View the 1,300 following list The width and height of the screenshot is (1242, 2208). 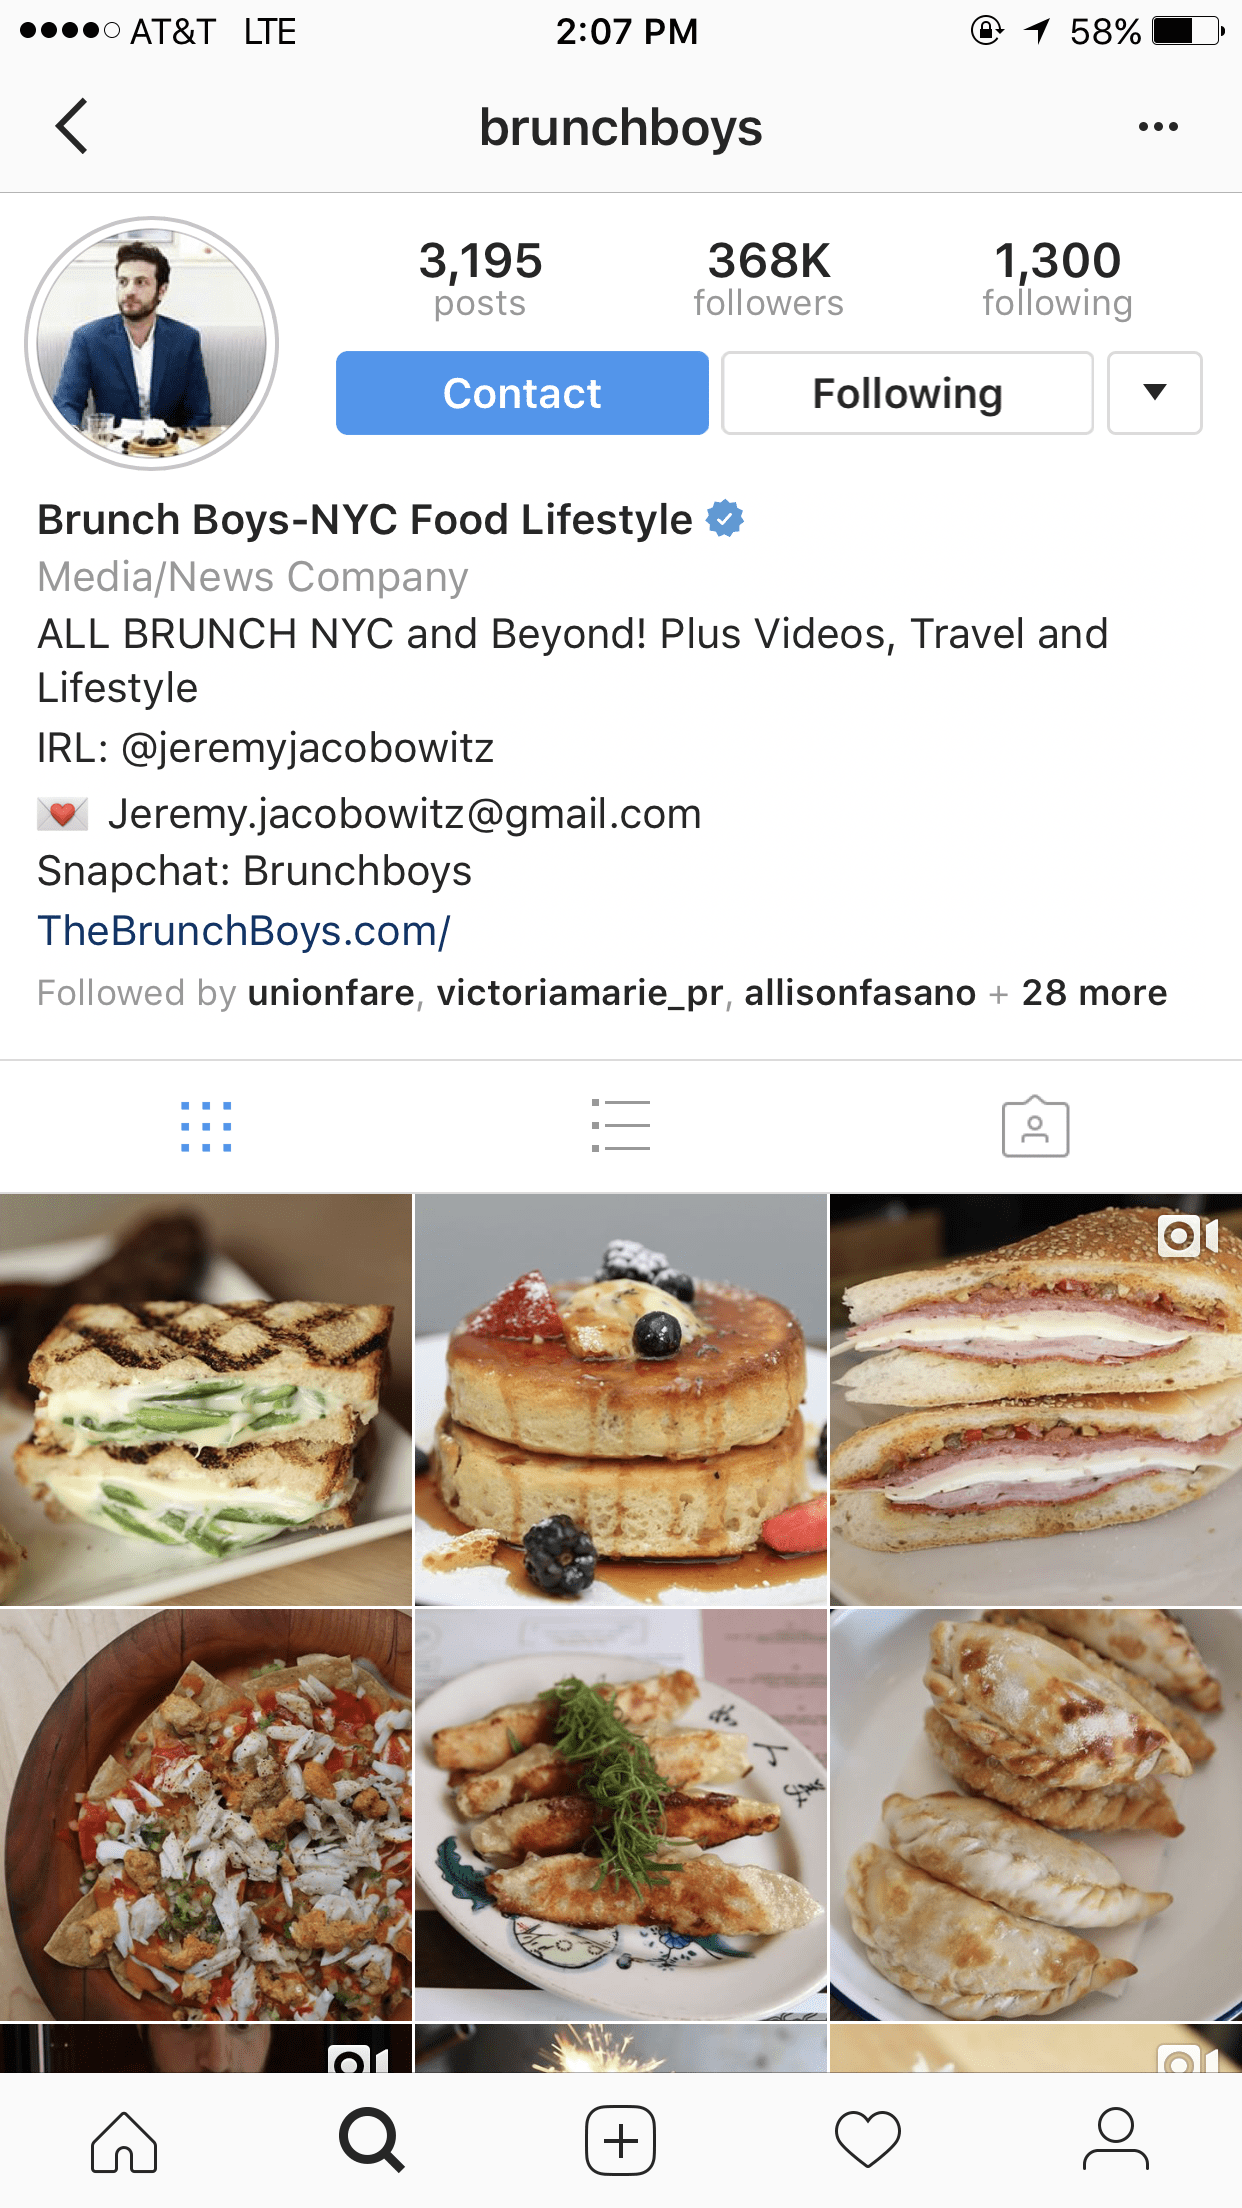tap(1058, 278)
